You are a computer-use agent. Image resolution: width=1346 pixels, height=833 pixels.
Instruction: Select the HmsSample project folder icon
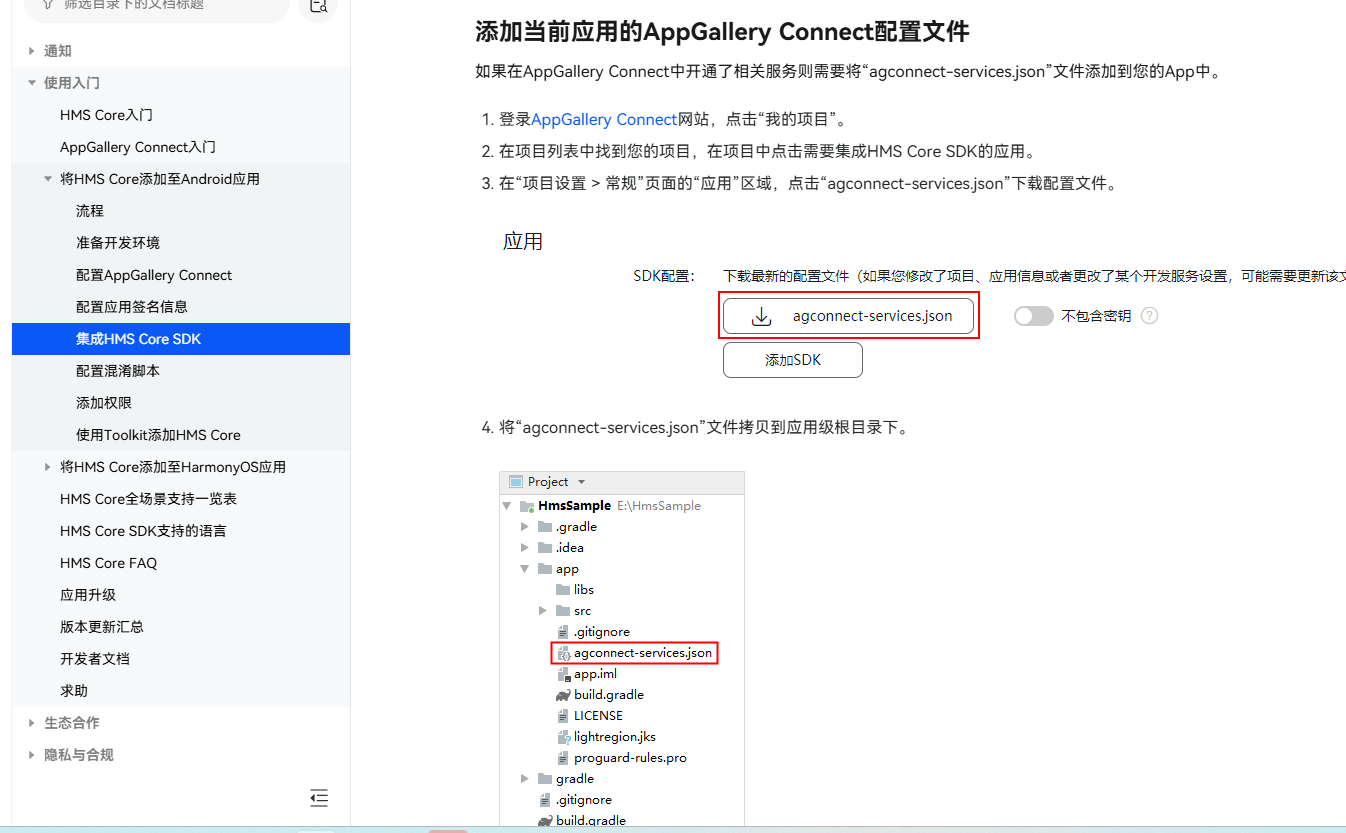click(x=527, y=506)
